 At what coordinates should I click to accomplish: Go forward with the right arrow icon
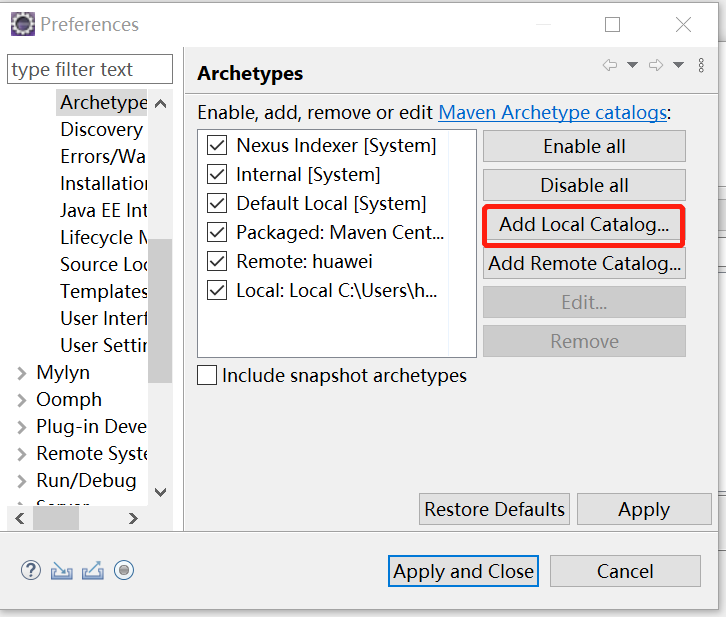click(x=656, y=65)
